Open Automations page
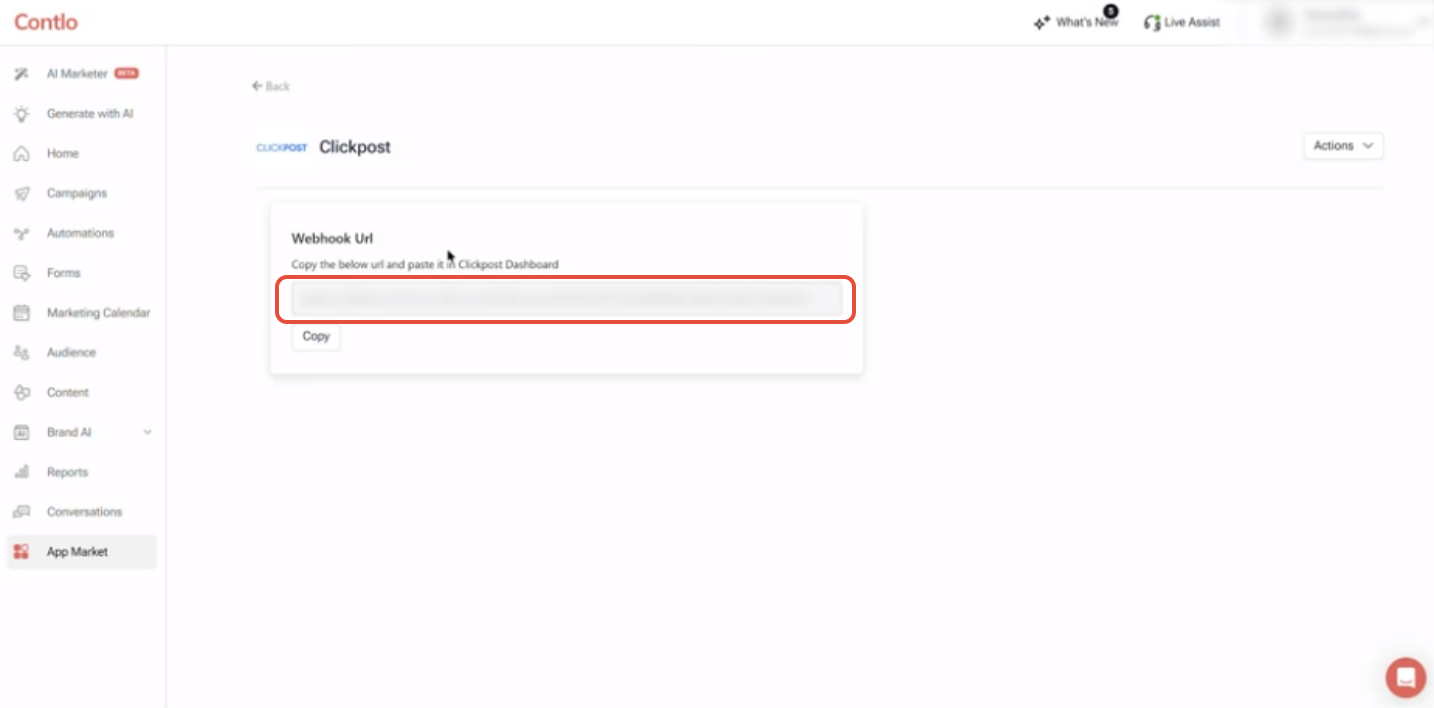 [80, 233]
